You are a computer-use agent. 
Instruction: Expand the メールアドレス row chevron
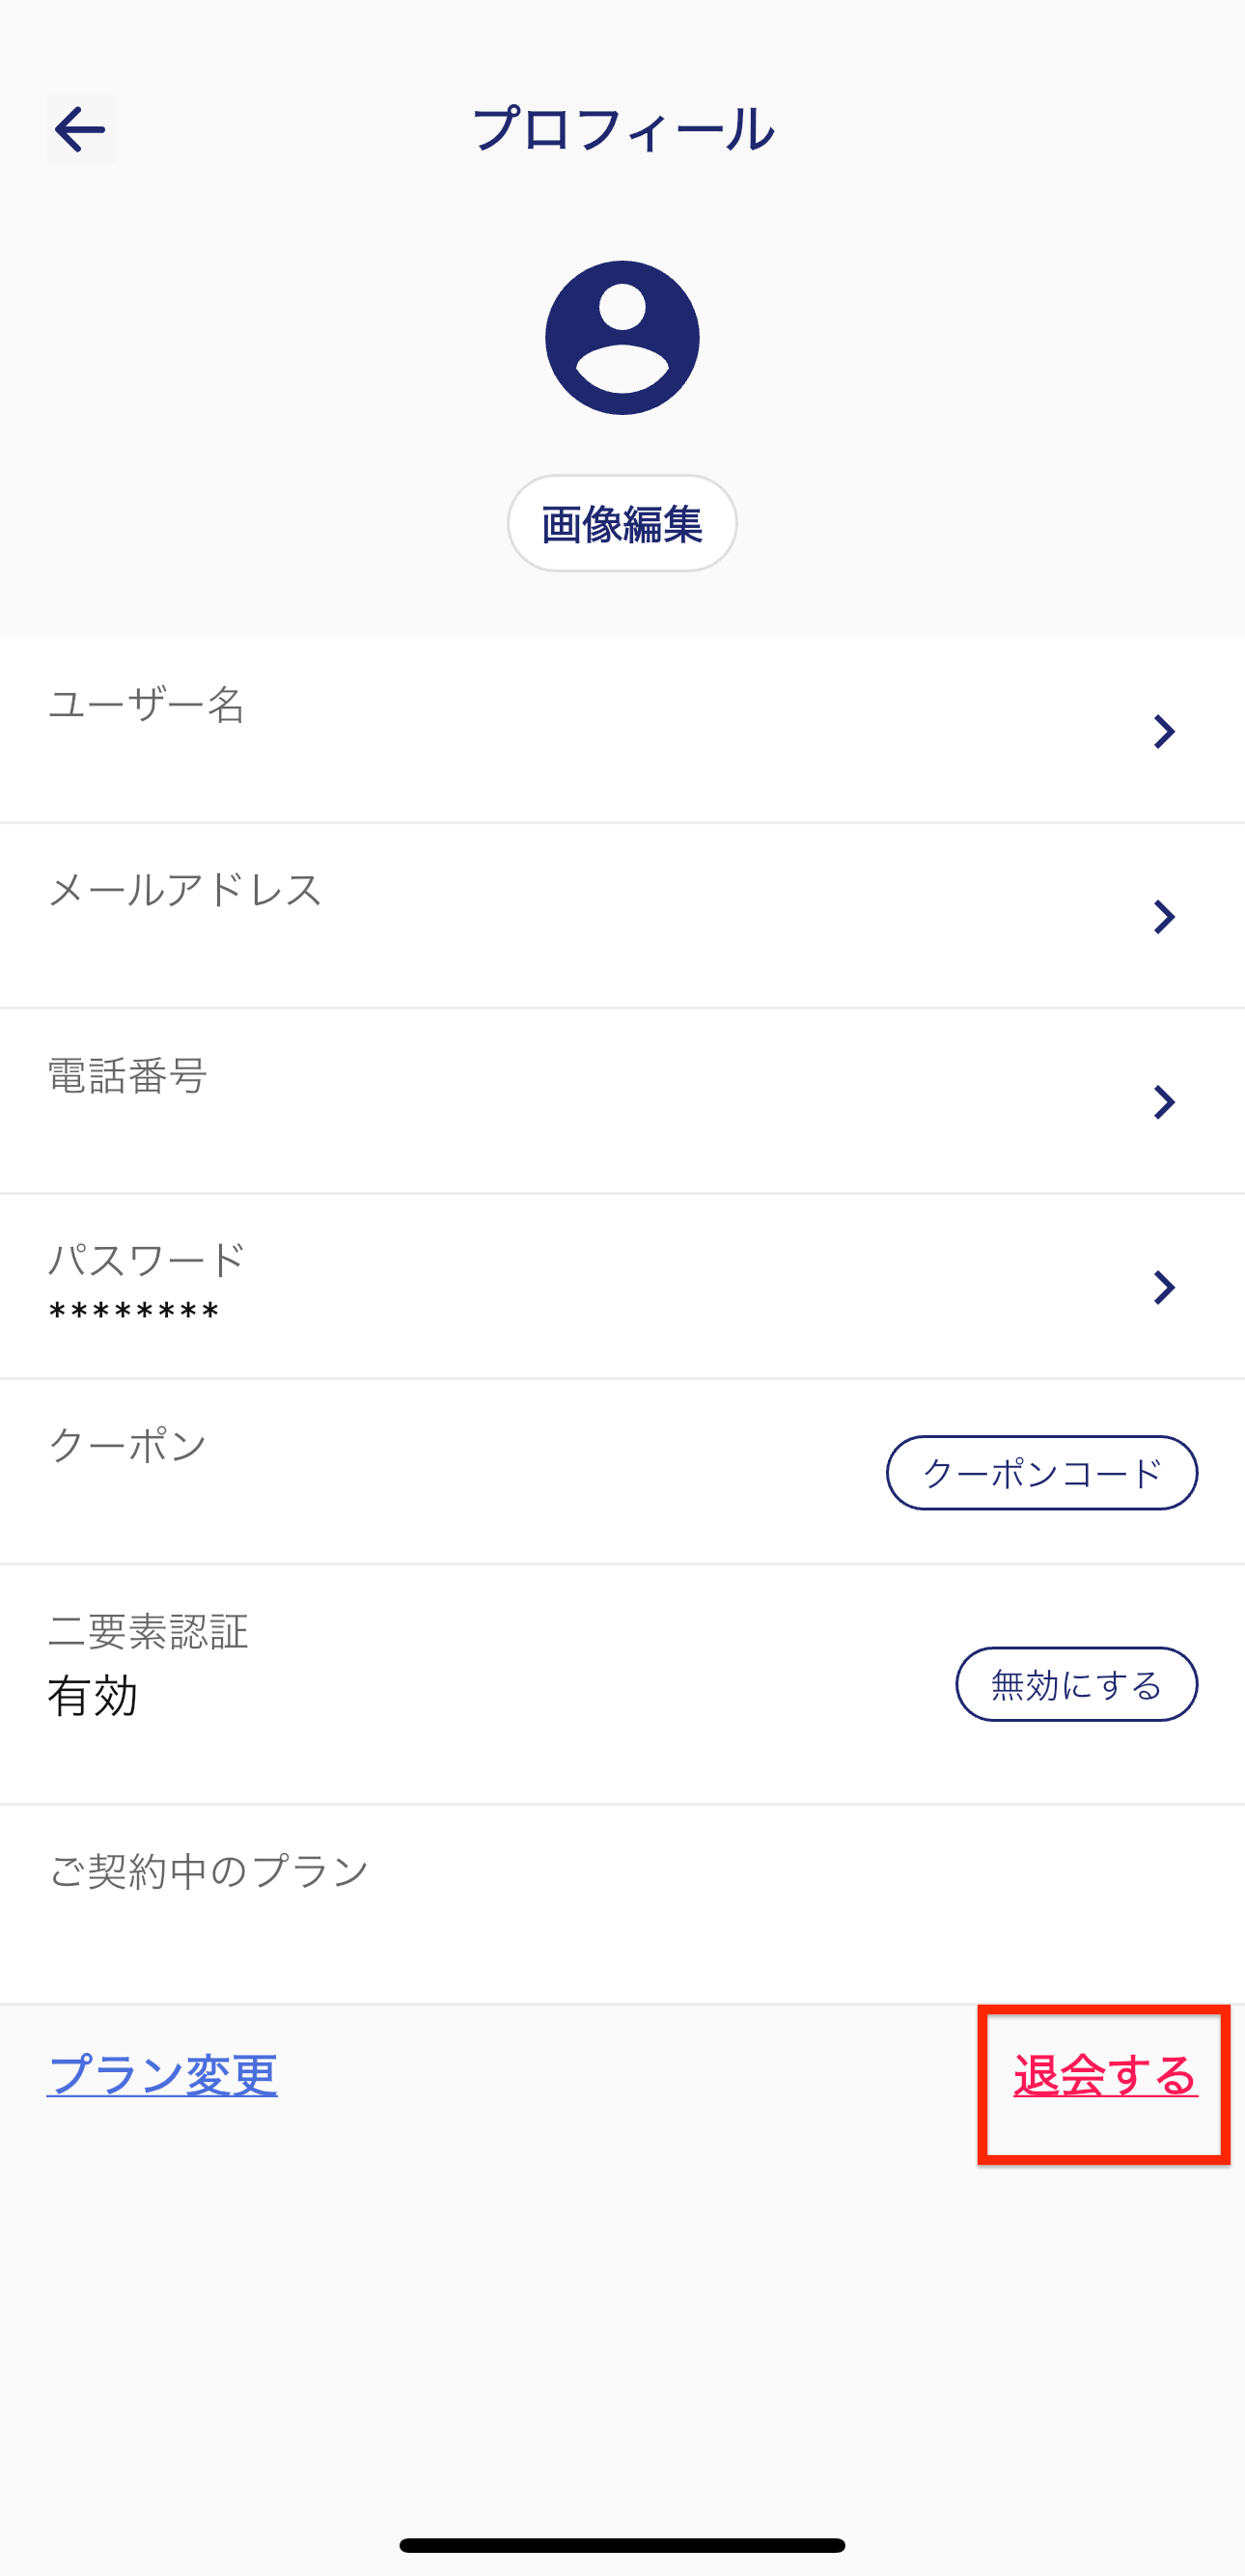pos(1163,917)
